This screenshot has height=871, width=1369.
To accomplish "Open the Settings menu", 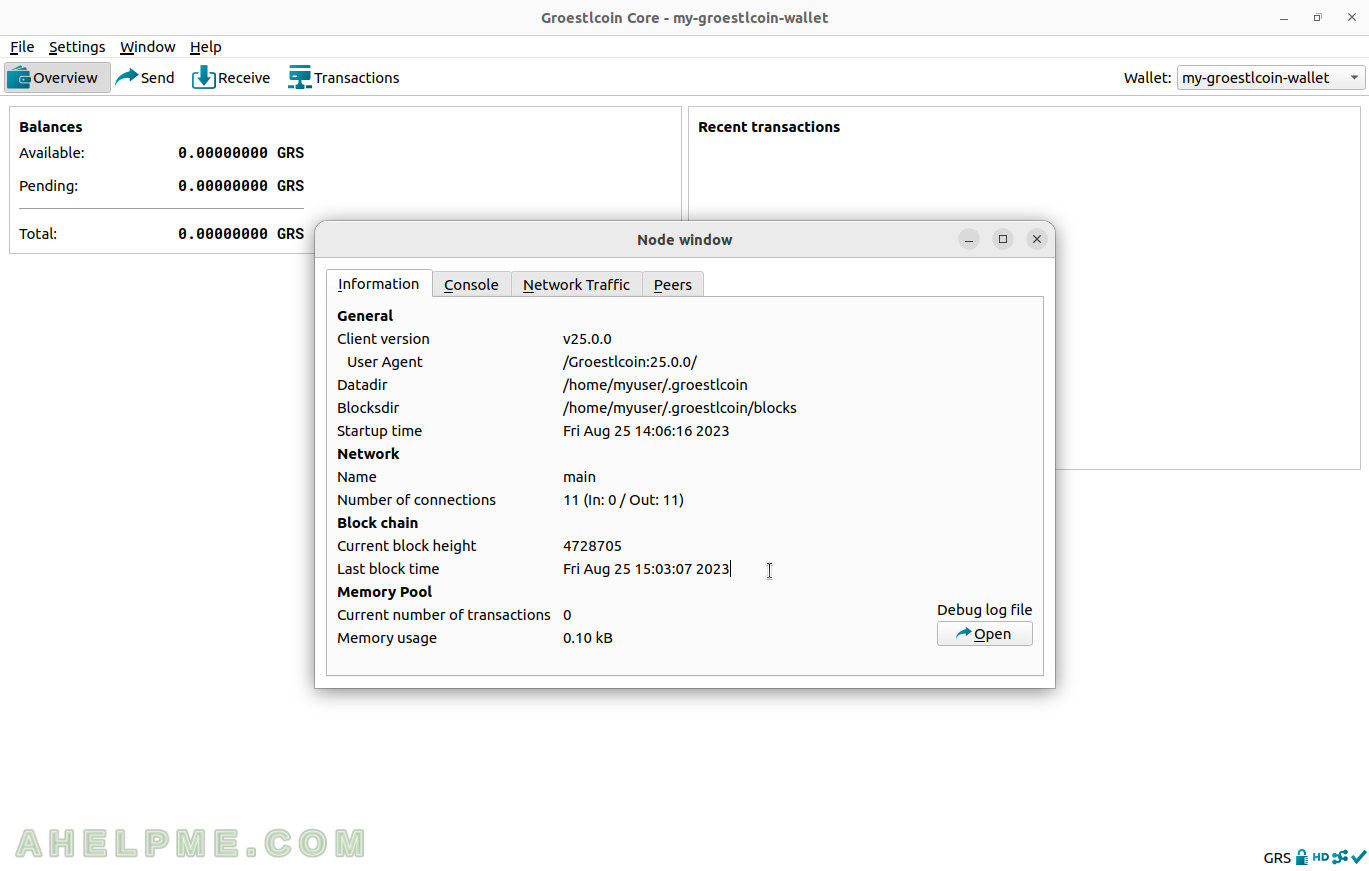I will (77, 47).
